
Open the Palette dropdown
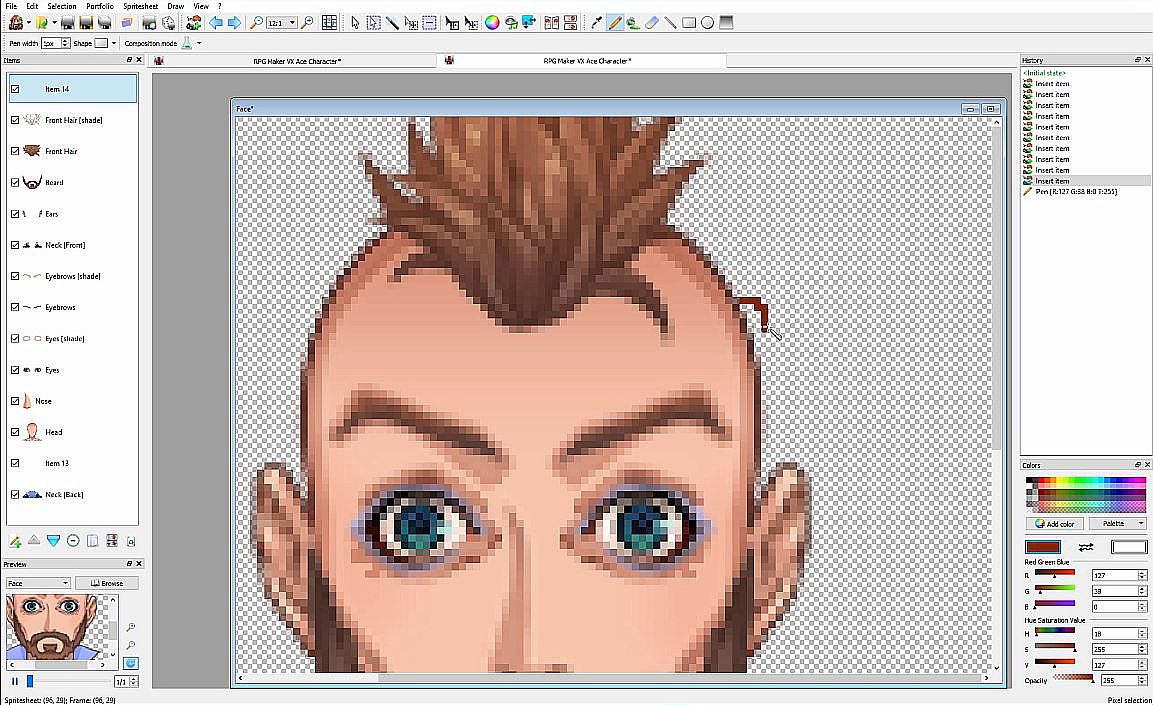click(1118, 523)
